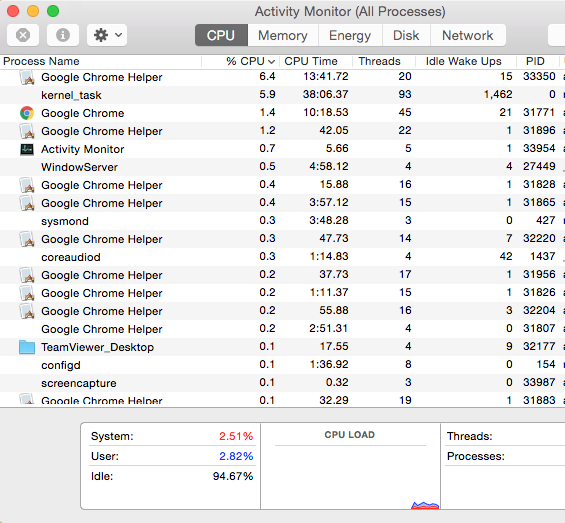Switch to the Memory tab
Image resolution: width=565 pixels, height=523 pixels.
point(283,35)
